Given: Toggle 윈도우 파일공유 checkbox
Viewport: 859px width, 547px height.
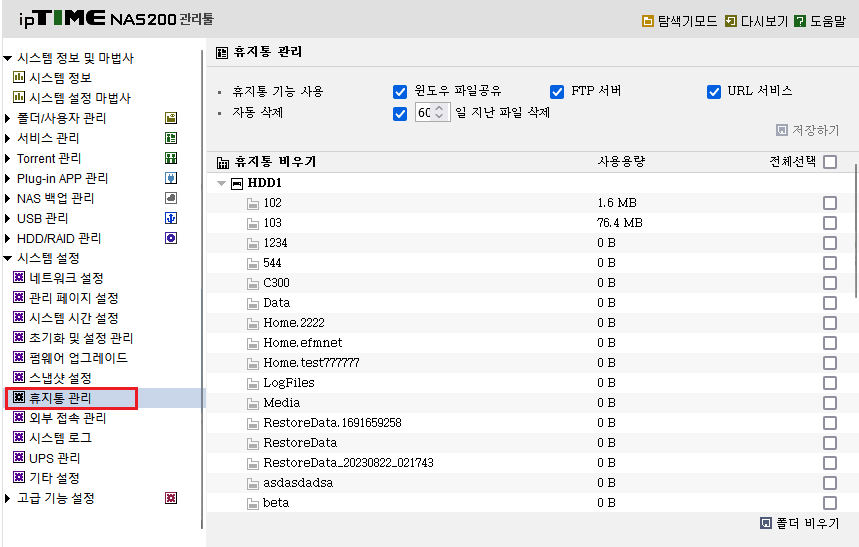Looking at the screenshot, I should coord(400,92).
